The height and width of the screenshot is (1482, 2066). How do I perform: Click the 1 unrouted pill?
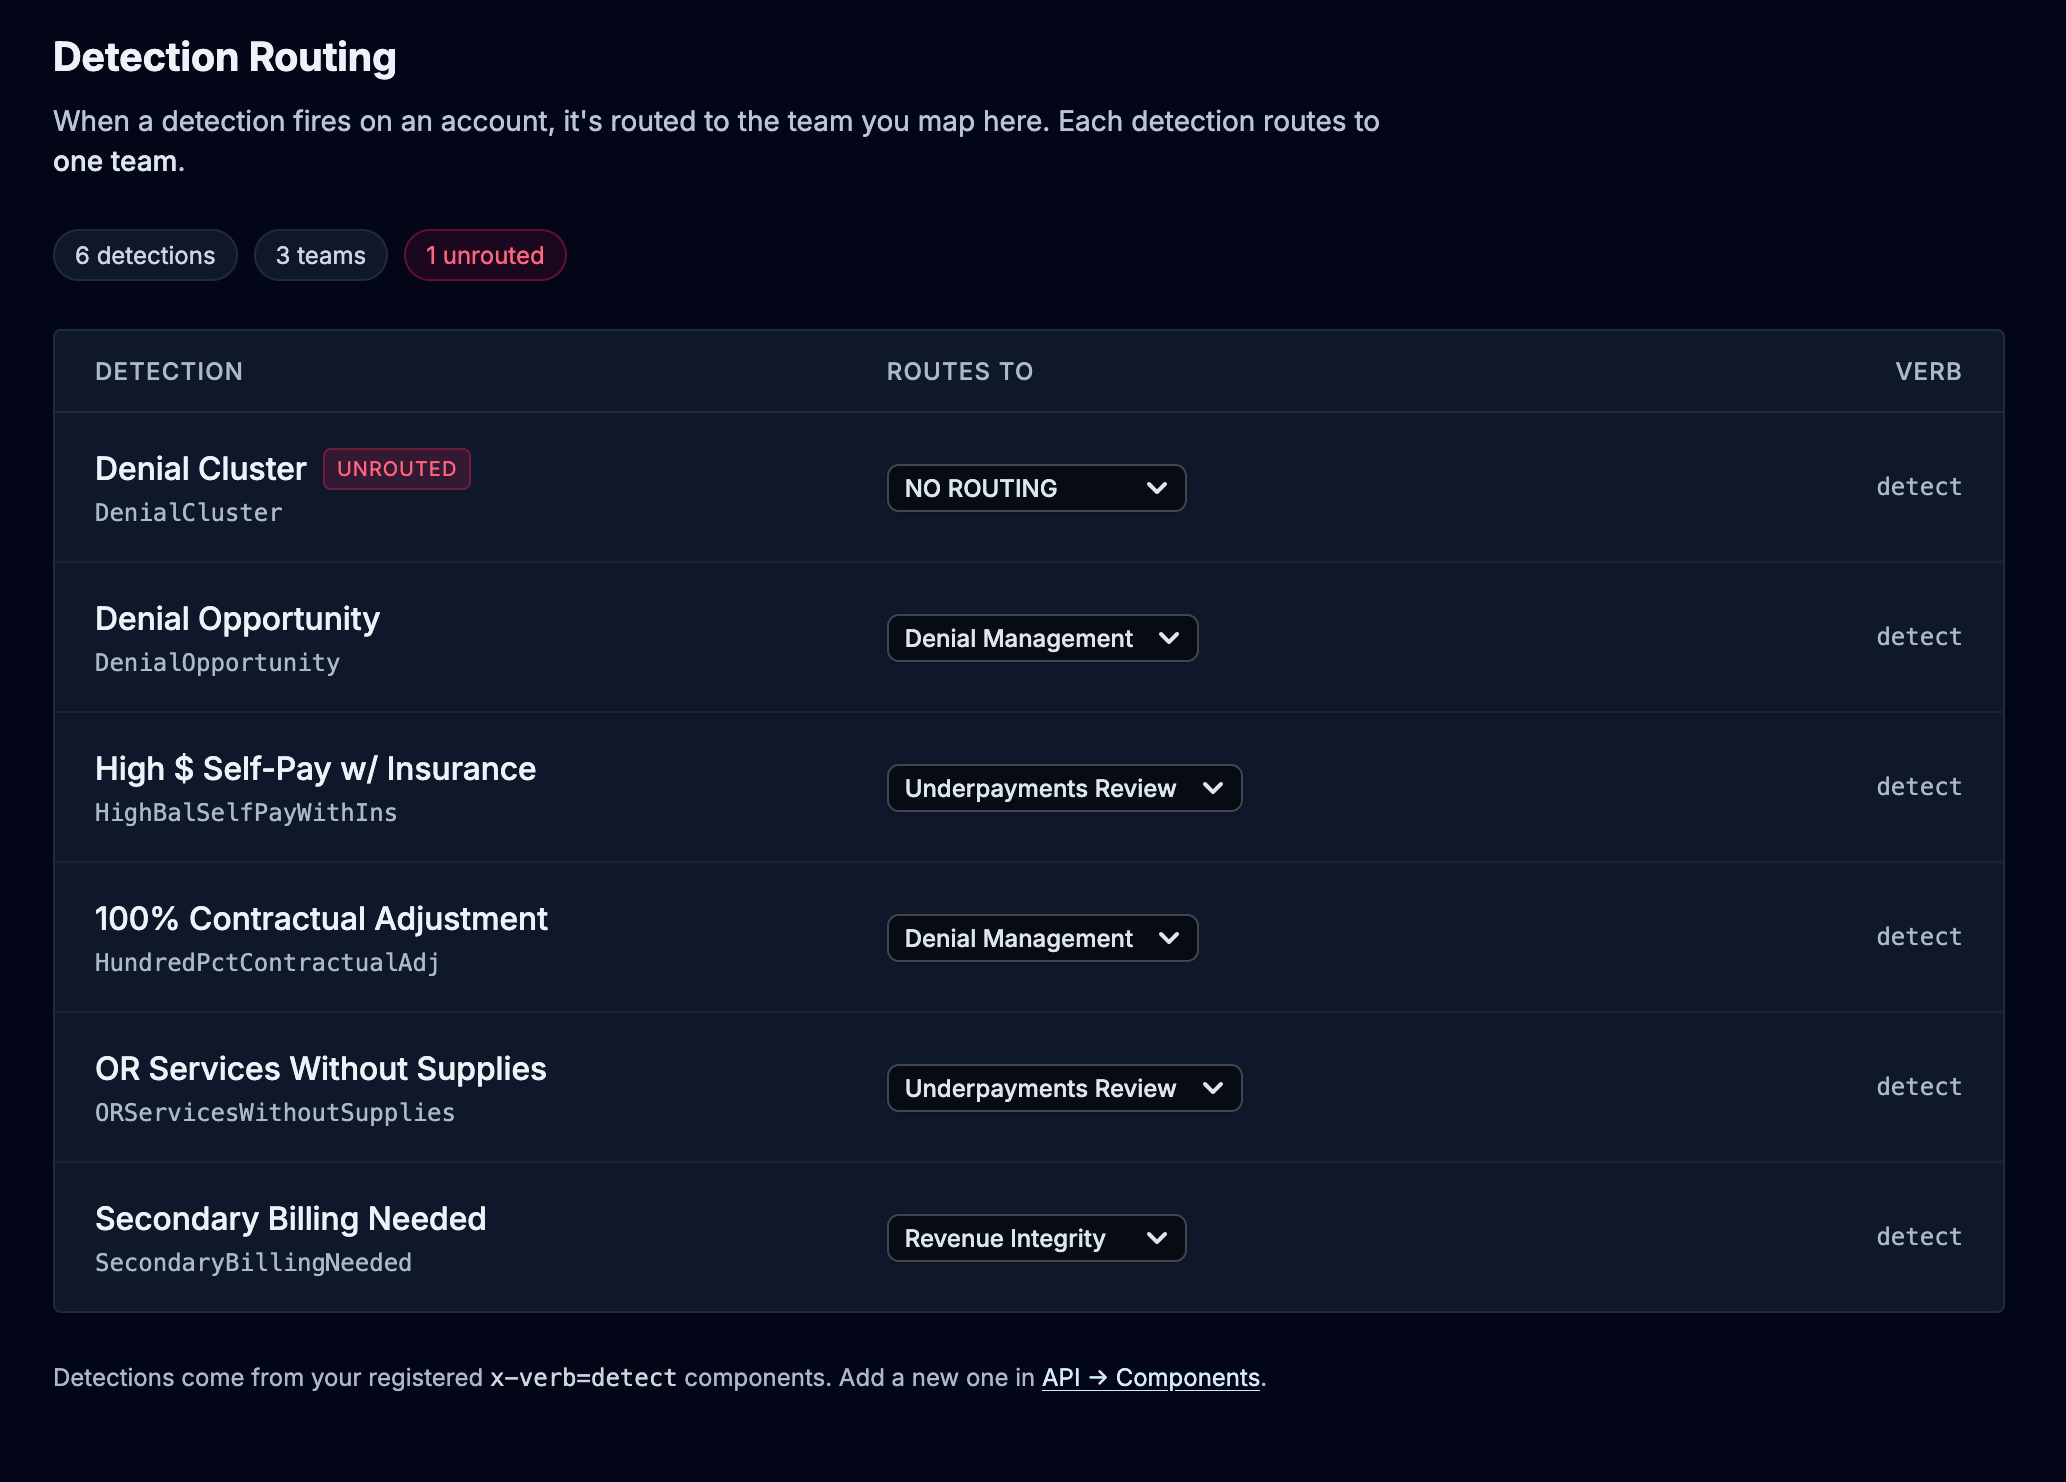(x=485, y=255)
